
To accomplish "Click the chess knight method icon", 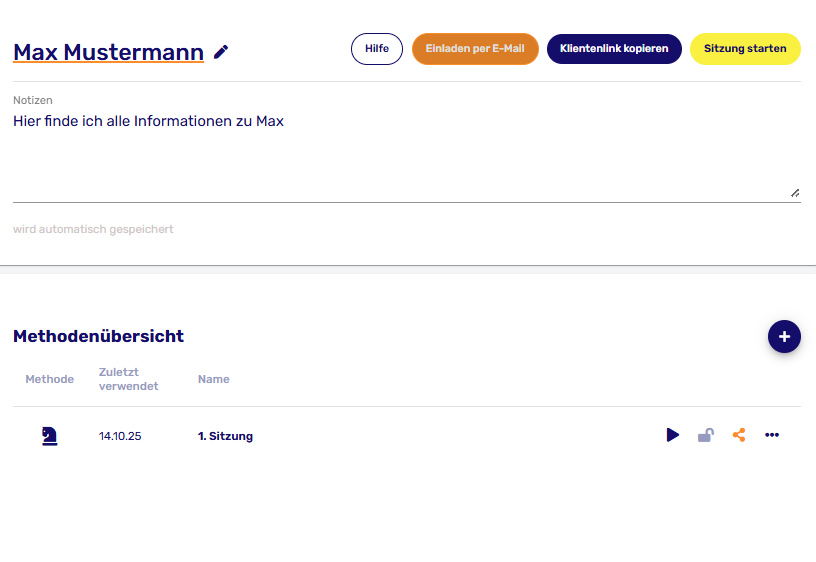I will (49, 435).
